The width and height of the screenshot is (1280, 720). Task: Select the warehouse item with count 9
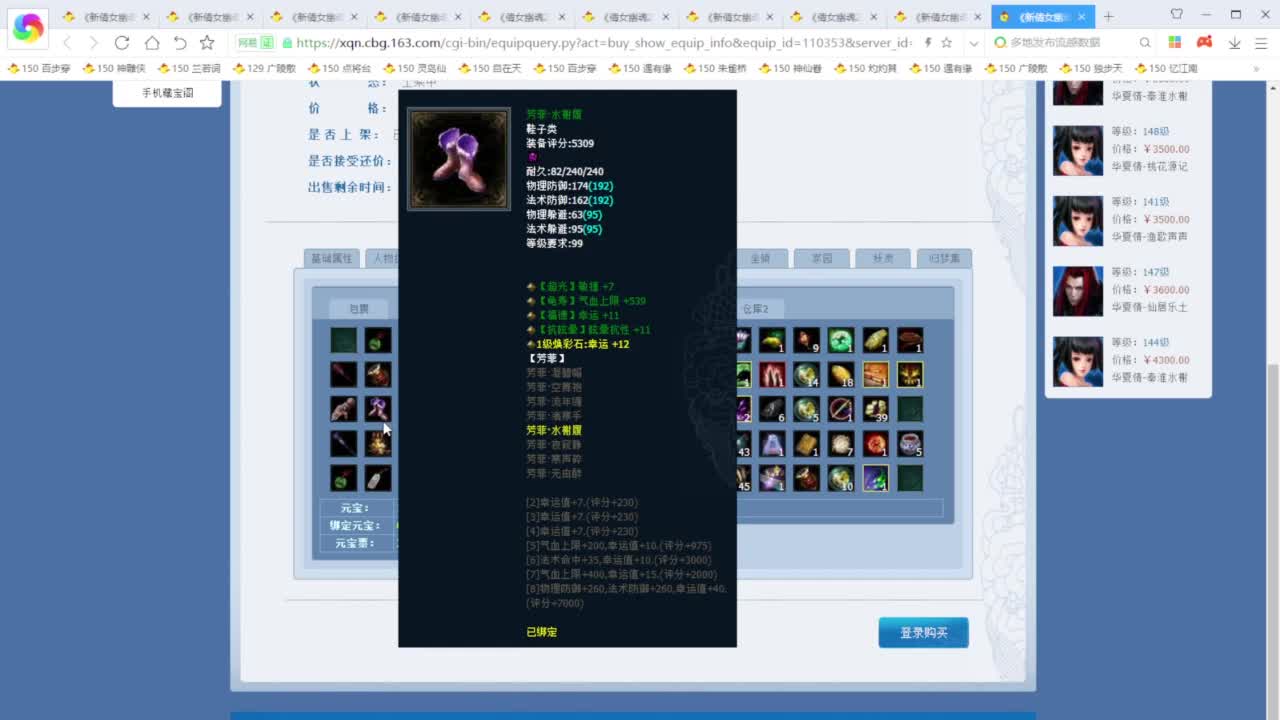point(807,340)
